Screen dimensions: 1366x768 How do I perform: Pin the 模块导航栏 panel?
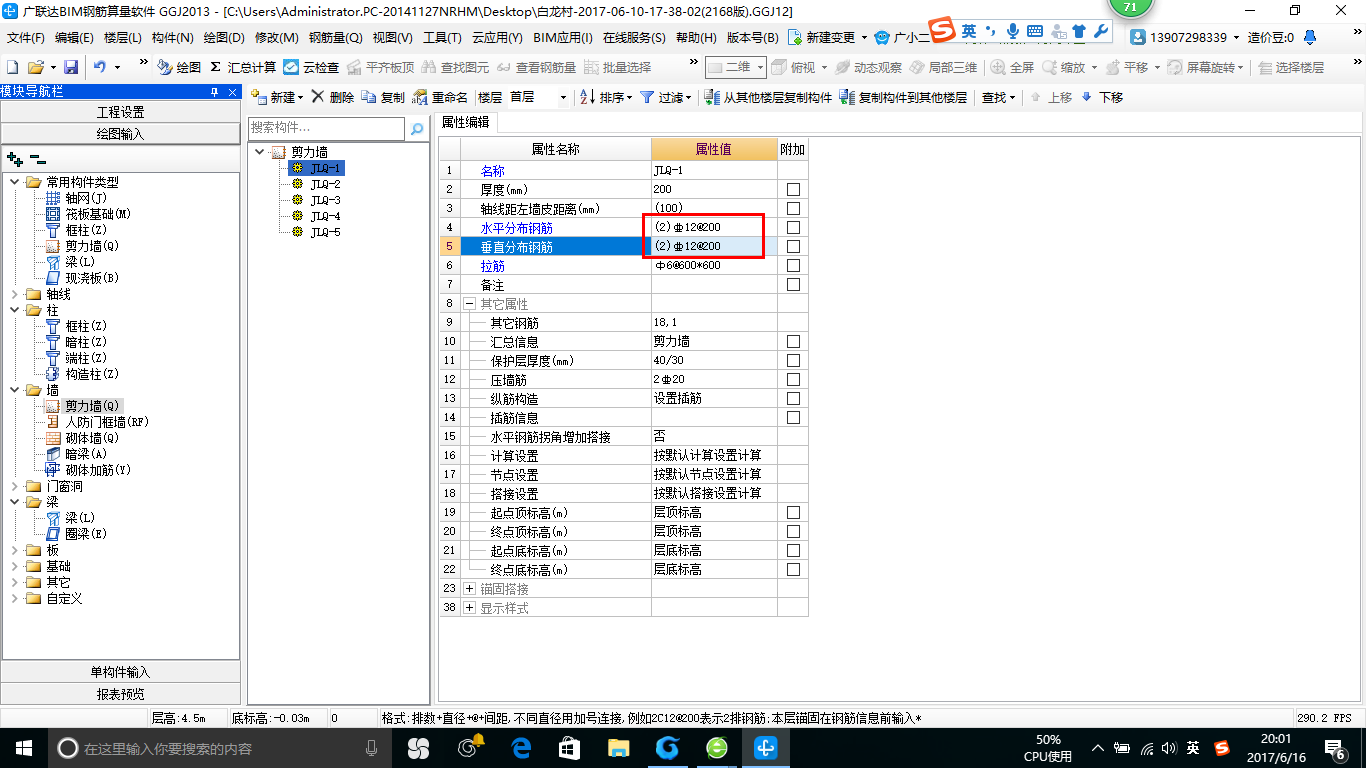(x=214, y=92)
